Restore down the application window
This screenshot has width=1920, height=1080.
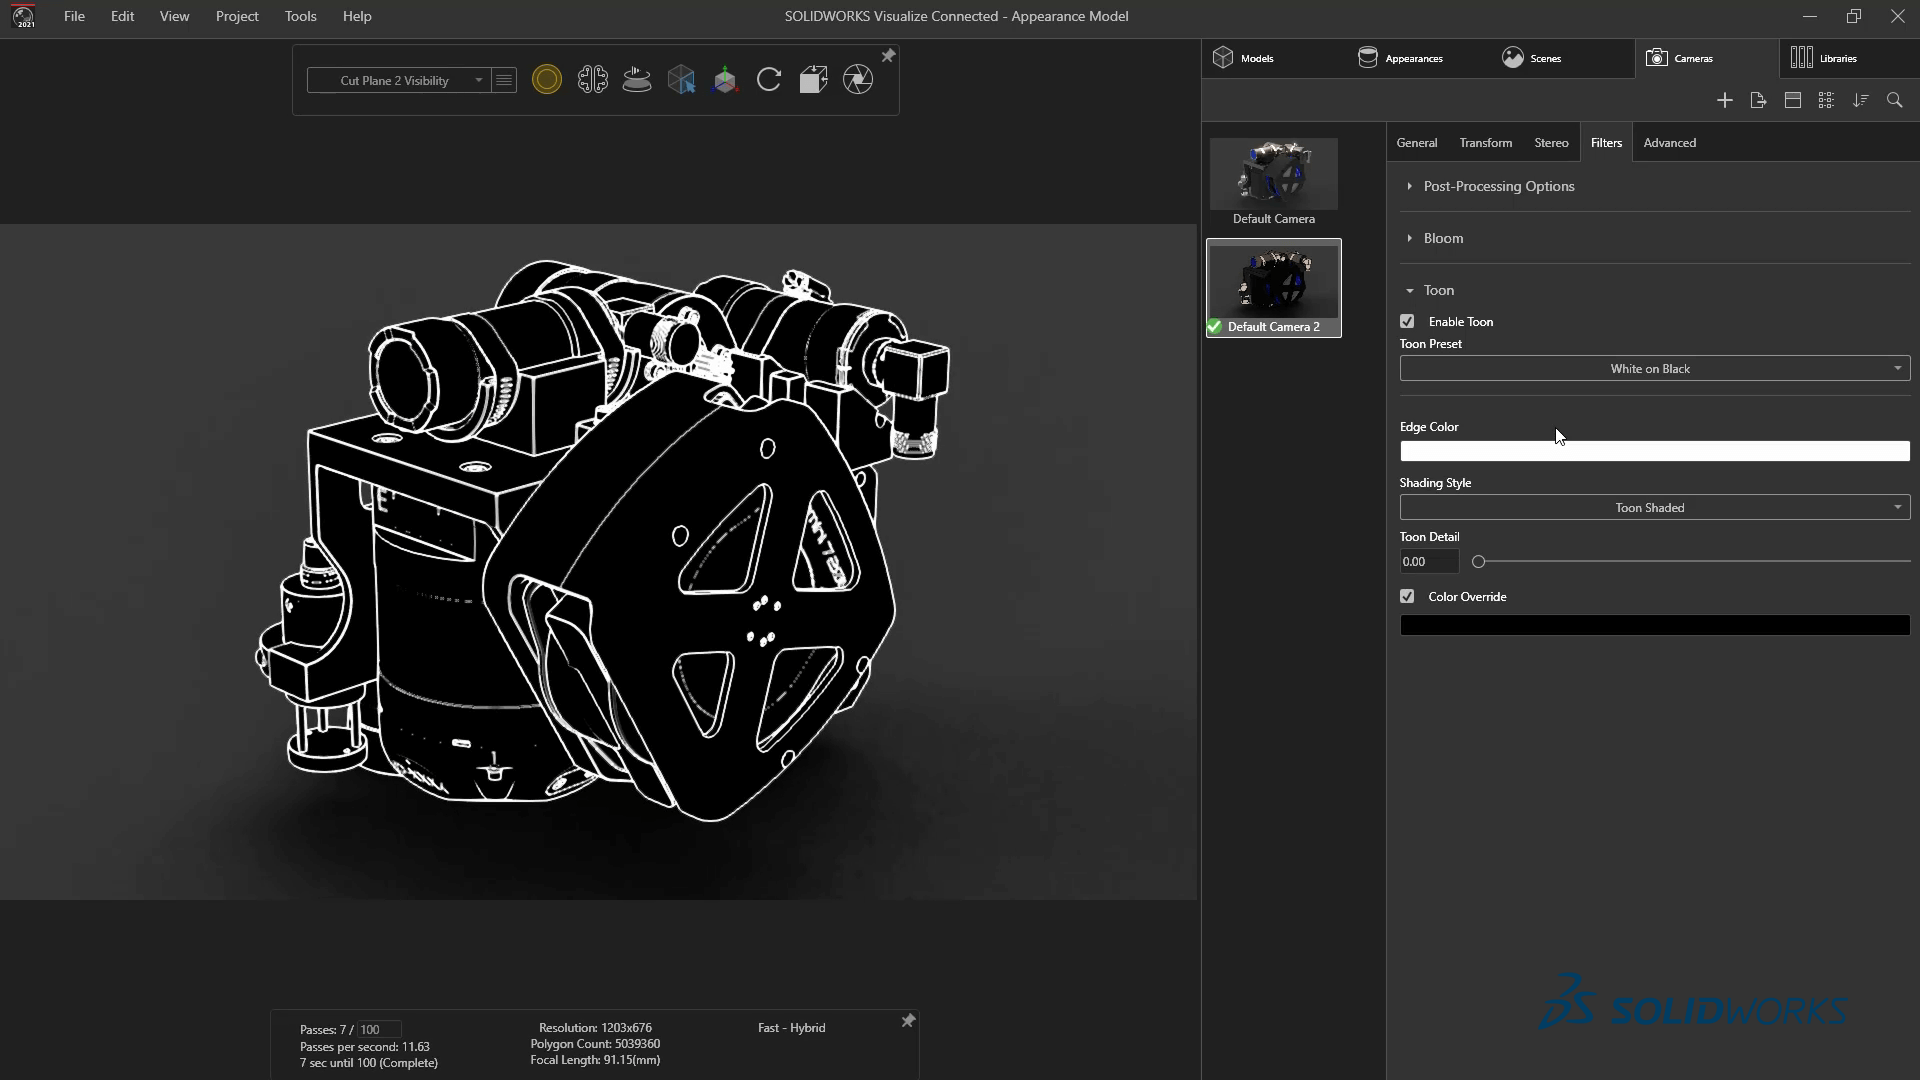1853,16
